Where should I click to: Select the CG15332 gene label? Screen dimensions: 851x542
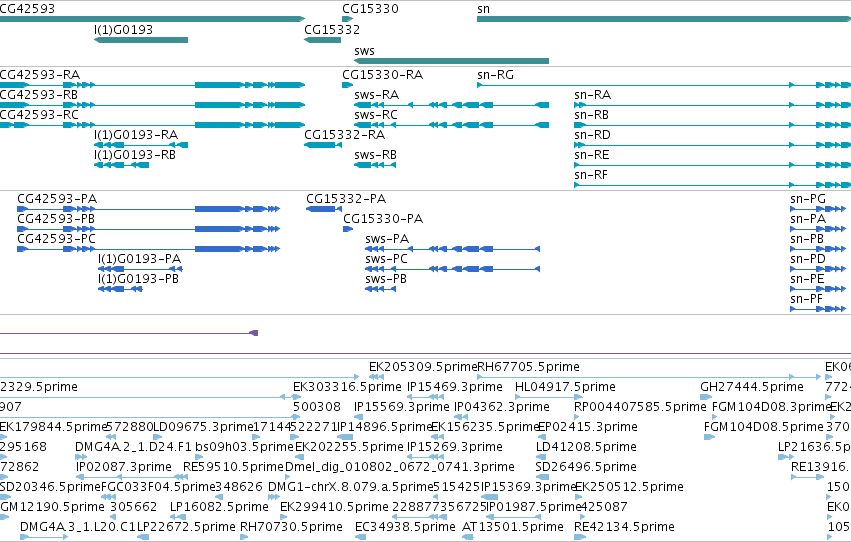332,30
